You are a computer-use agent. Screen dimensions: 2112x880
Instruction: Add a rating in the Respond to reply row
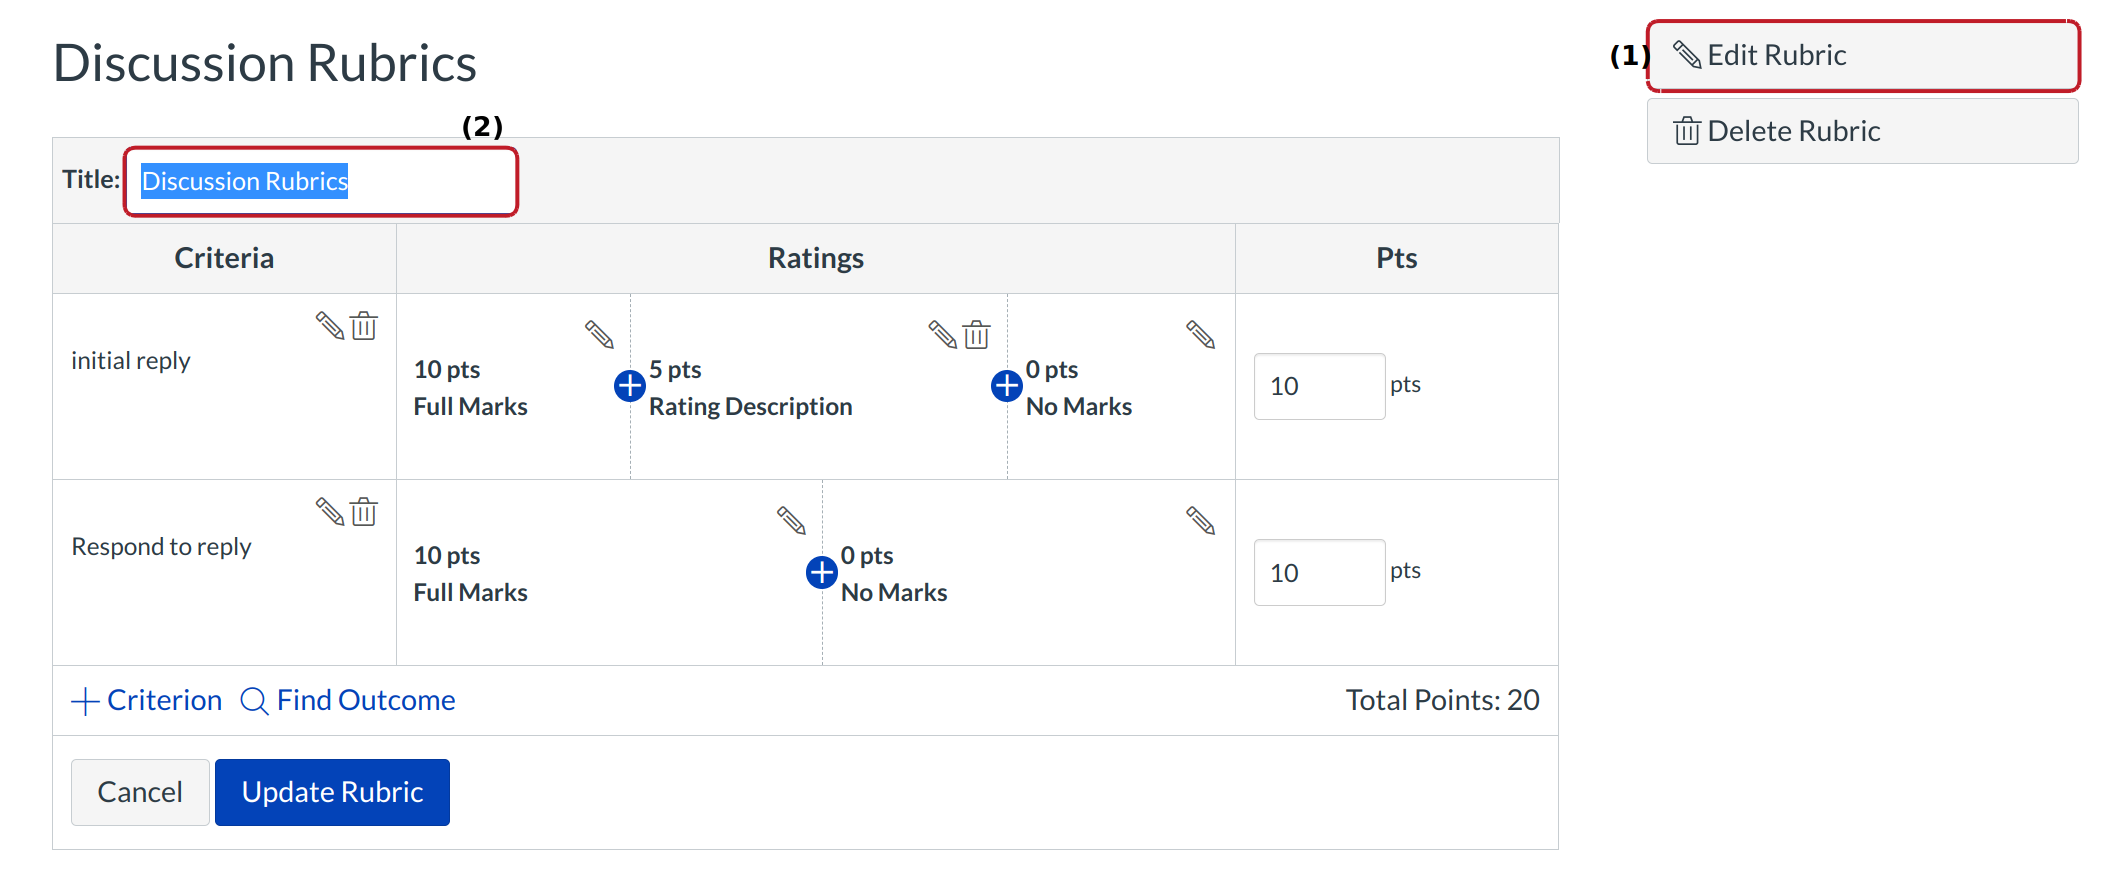pos(822,572)
